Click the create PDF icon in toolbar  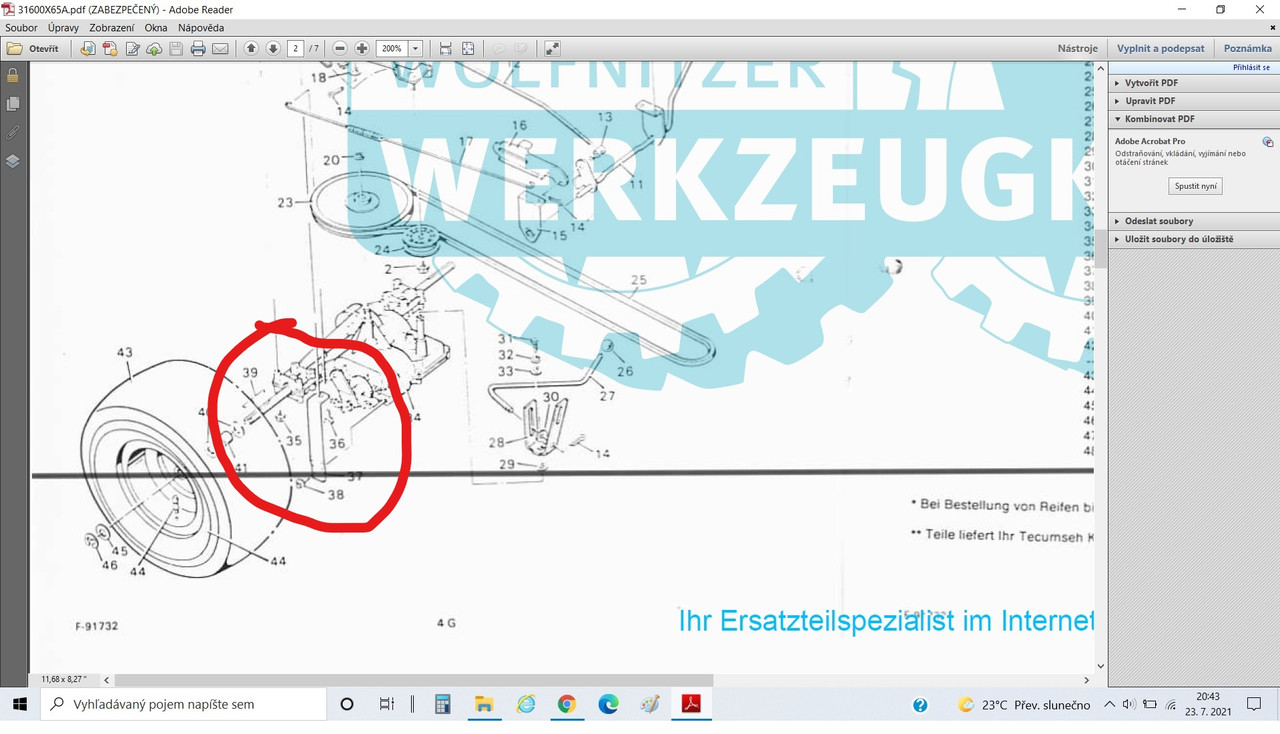110,48
